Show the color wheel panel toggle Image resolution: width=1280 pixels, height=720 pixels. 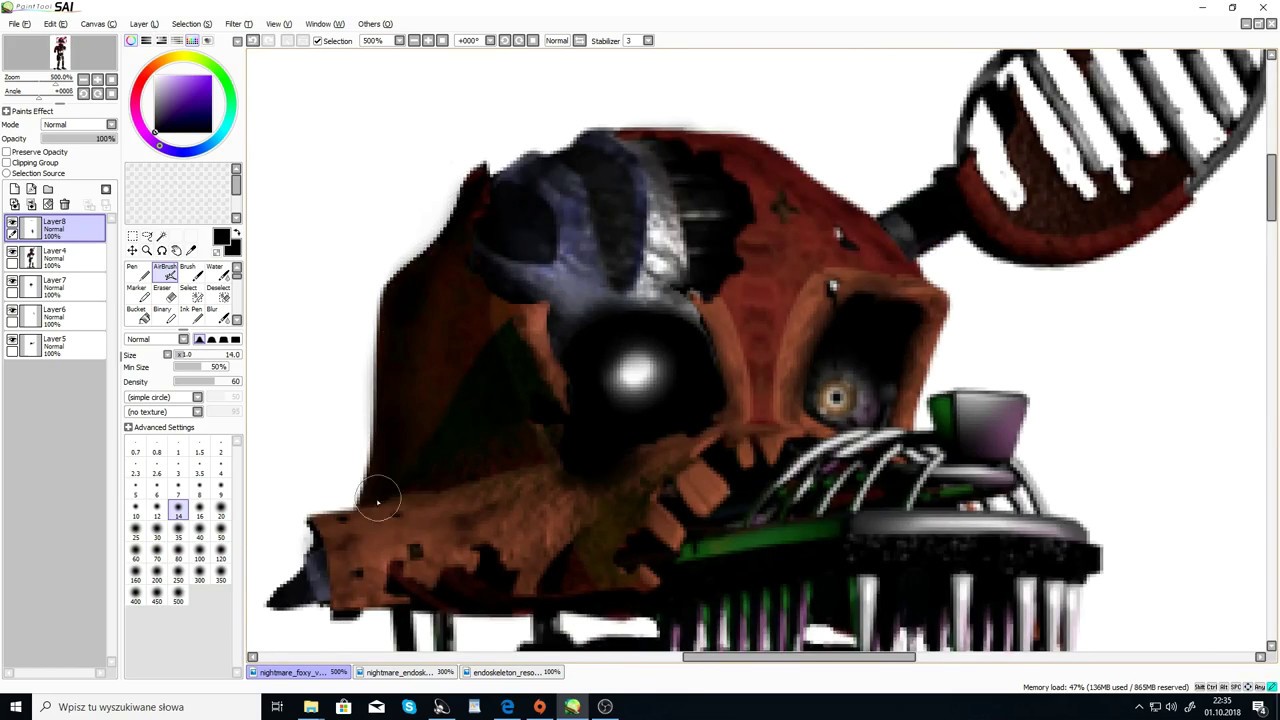pos(131,41)
